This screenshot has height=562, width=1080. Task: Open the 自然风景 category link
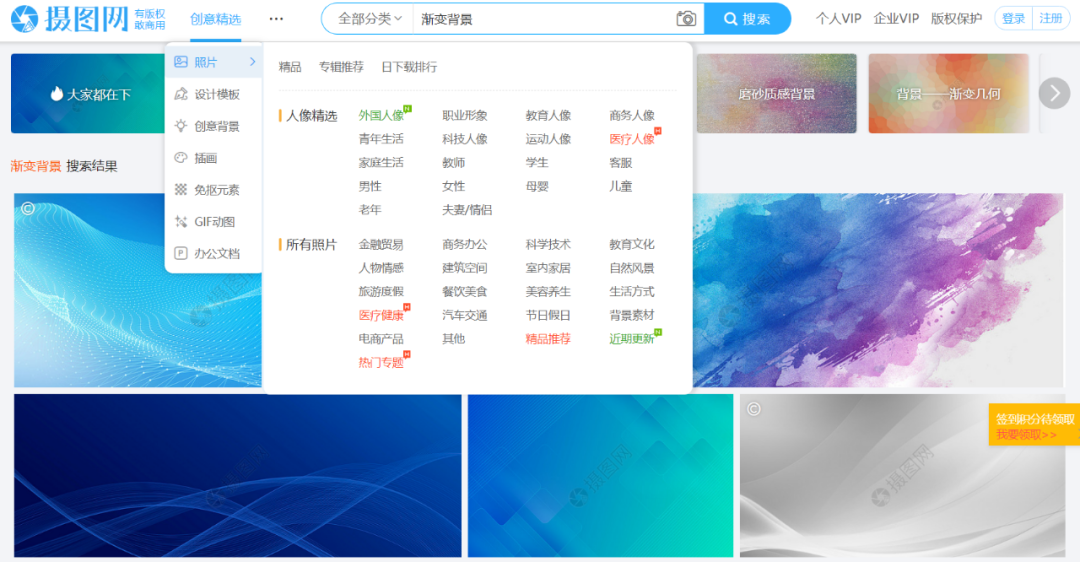pos(632,268)
